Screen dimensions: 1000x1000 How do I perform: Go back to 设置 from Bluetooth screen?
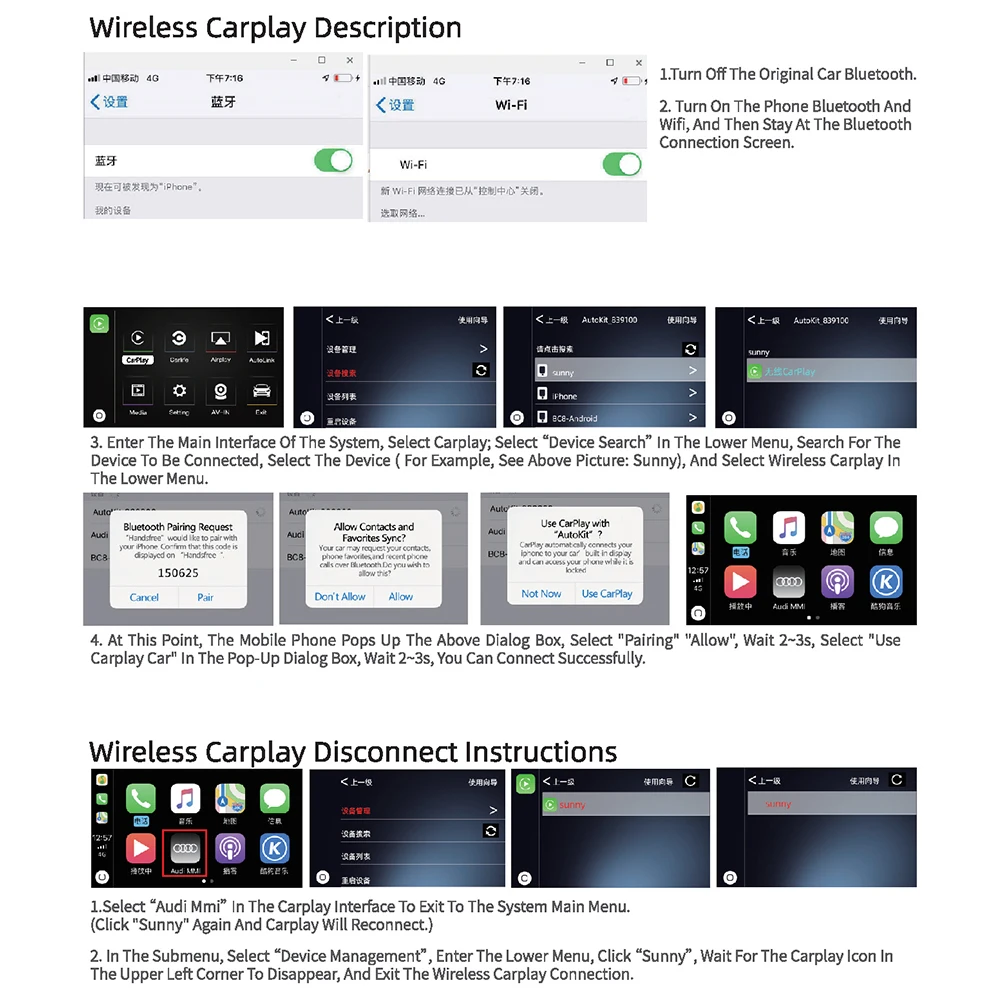click(109, 102)
